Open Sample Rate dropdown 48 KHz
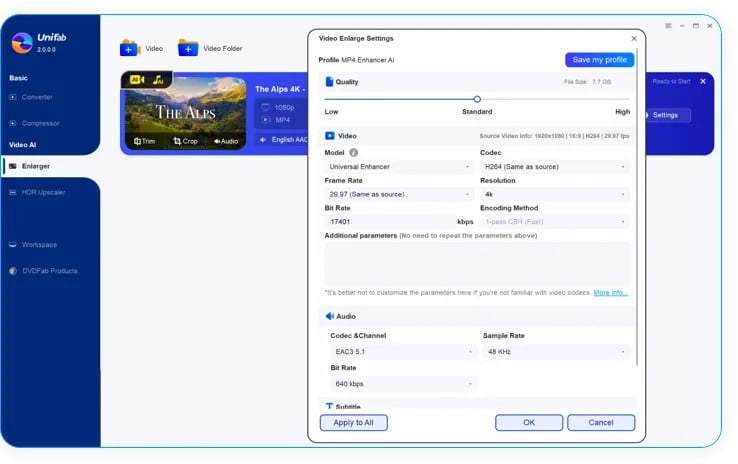738x464 pixels. coord(556,352)
